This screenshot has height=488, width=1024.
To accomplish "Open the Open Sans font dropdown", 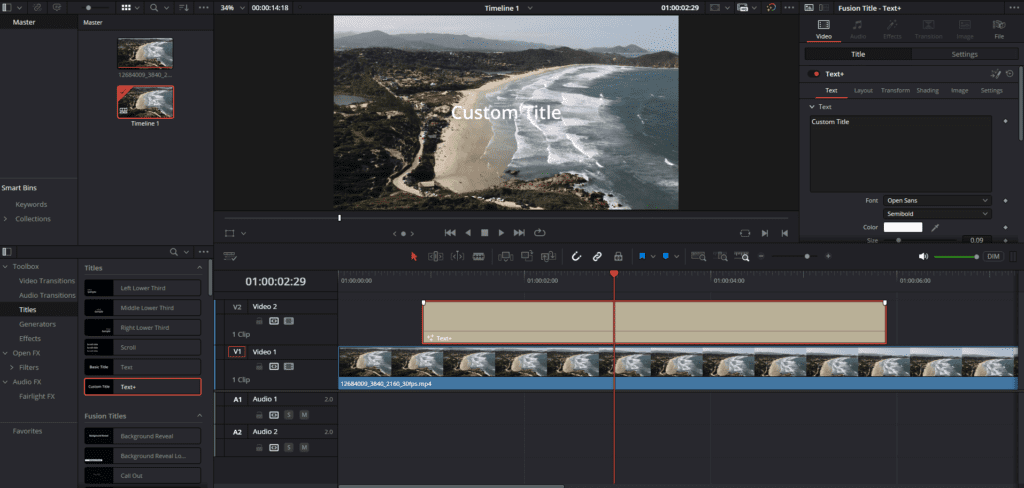I will (937, 200).
